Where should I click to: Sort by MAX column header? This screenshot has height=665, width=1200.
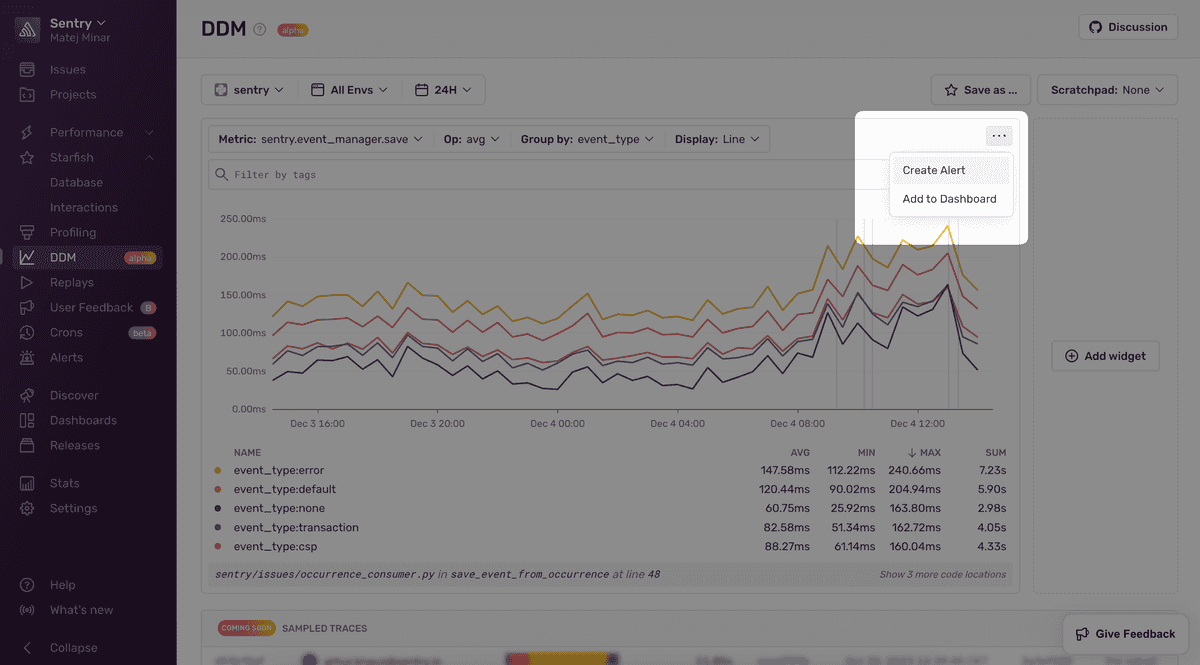[x=924, y=453]
